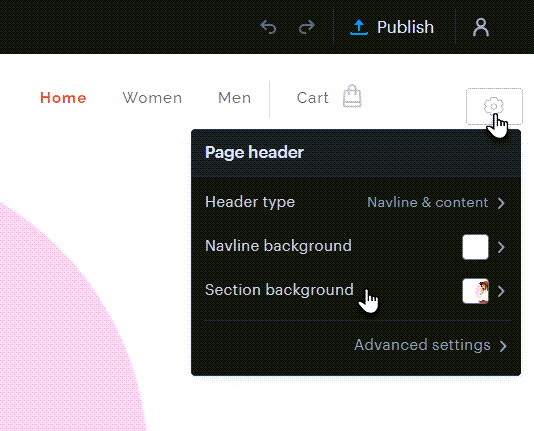Open Advanced settings link
The image size is (534, 431).
(422, 345)
